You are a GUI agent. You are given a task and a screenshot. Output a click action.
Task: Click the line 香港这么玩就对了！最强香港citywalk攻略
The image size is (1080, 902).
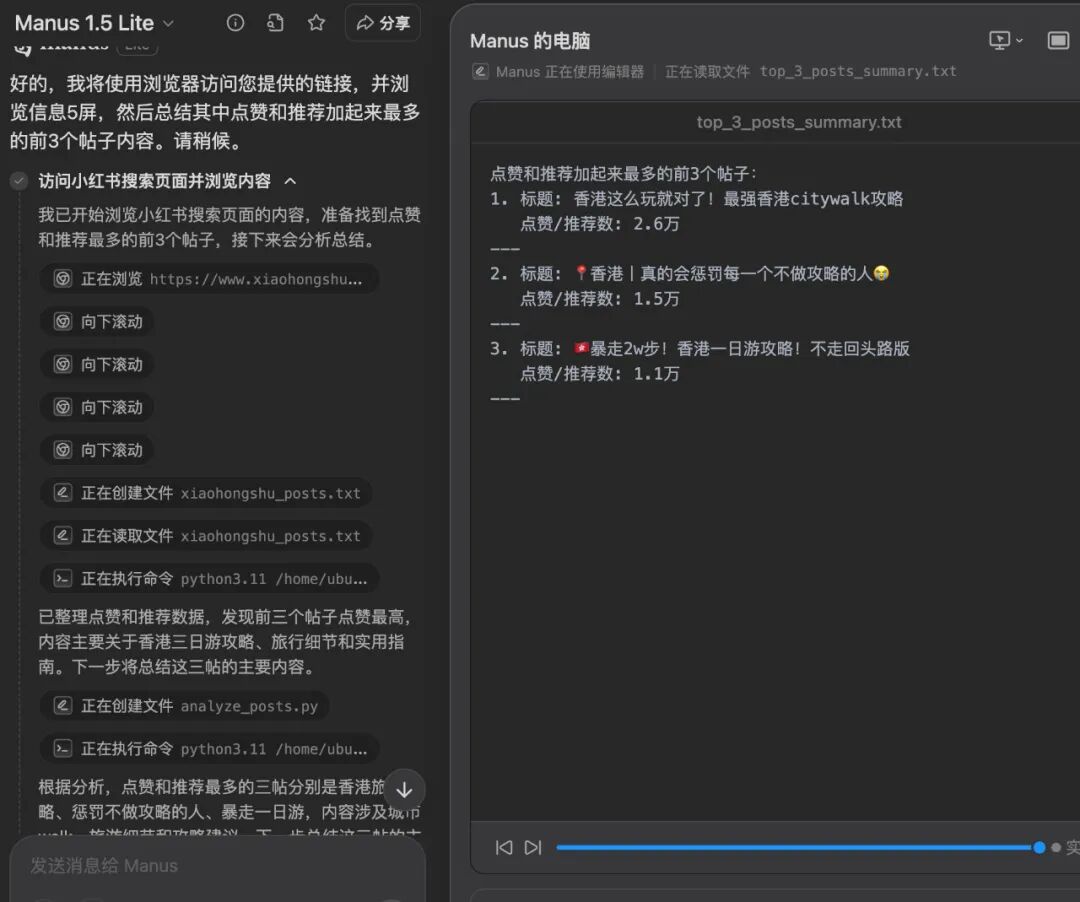pos(738,199)
